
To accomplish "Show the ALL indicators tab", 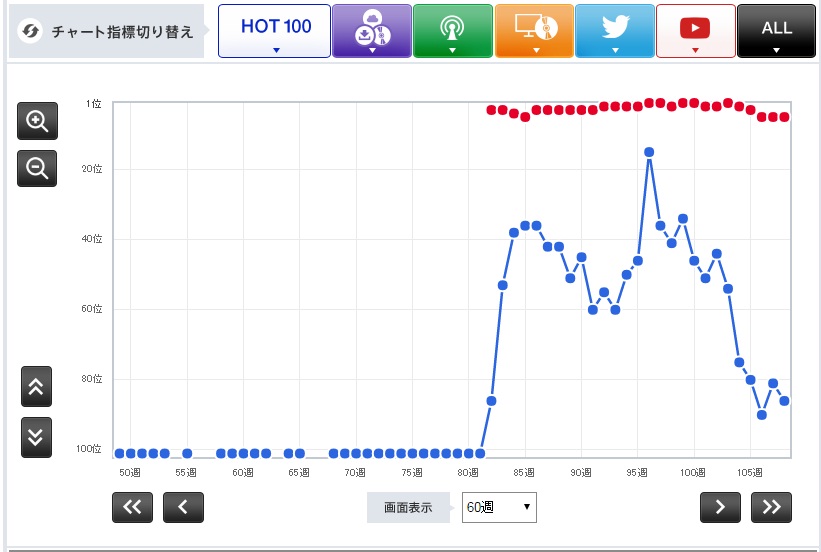I will pyautogui.click(x=776, y=31).
